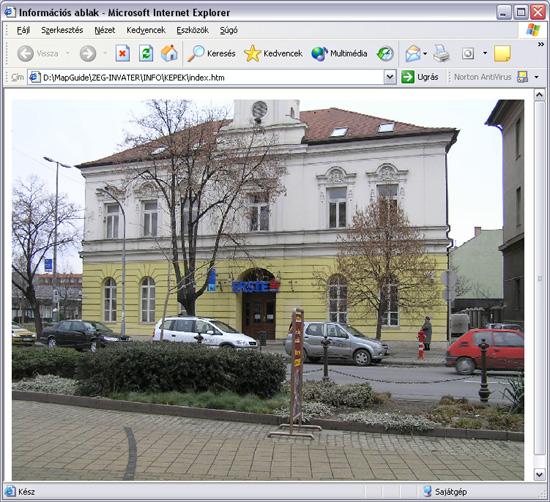Click the building photo in page
The width and height of the screenshot is (550, 502).
click(268, 290)
